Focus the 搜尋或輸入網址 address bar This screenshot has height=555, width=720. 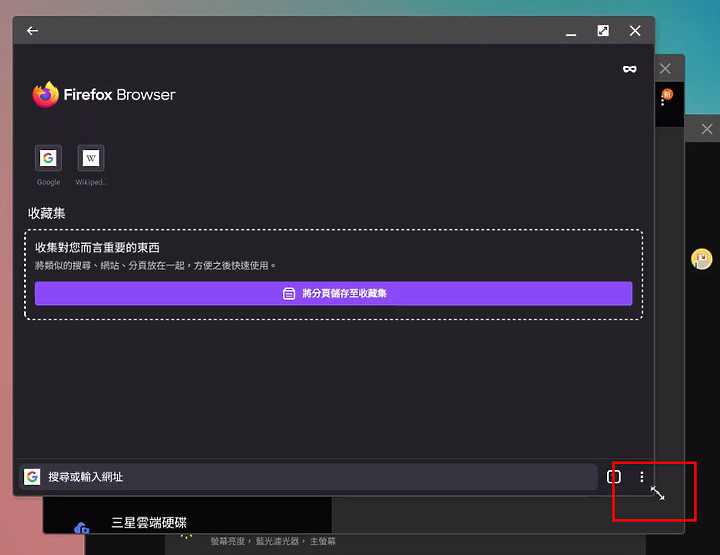pos(308,477)
